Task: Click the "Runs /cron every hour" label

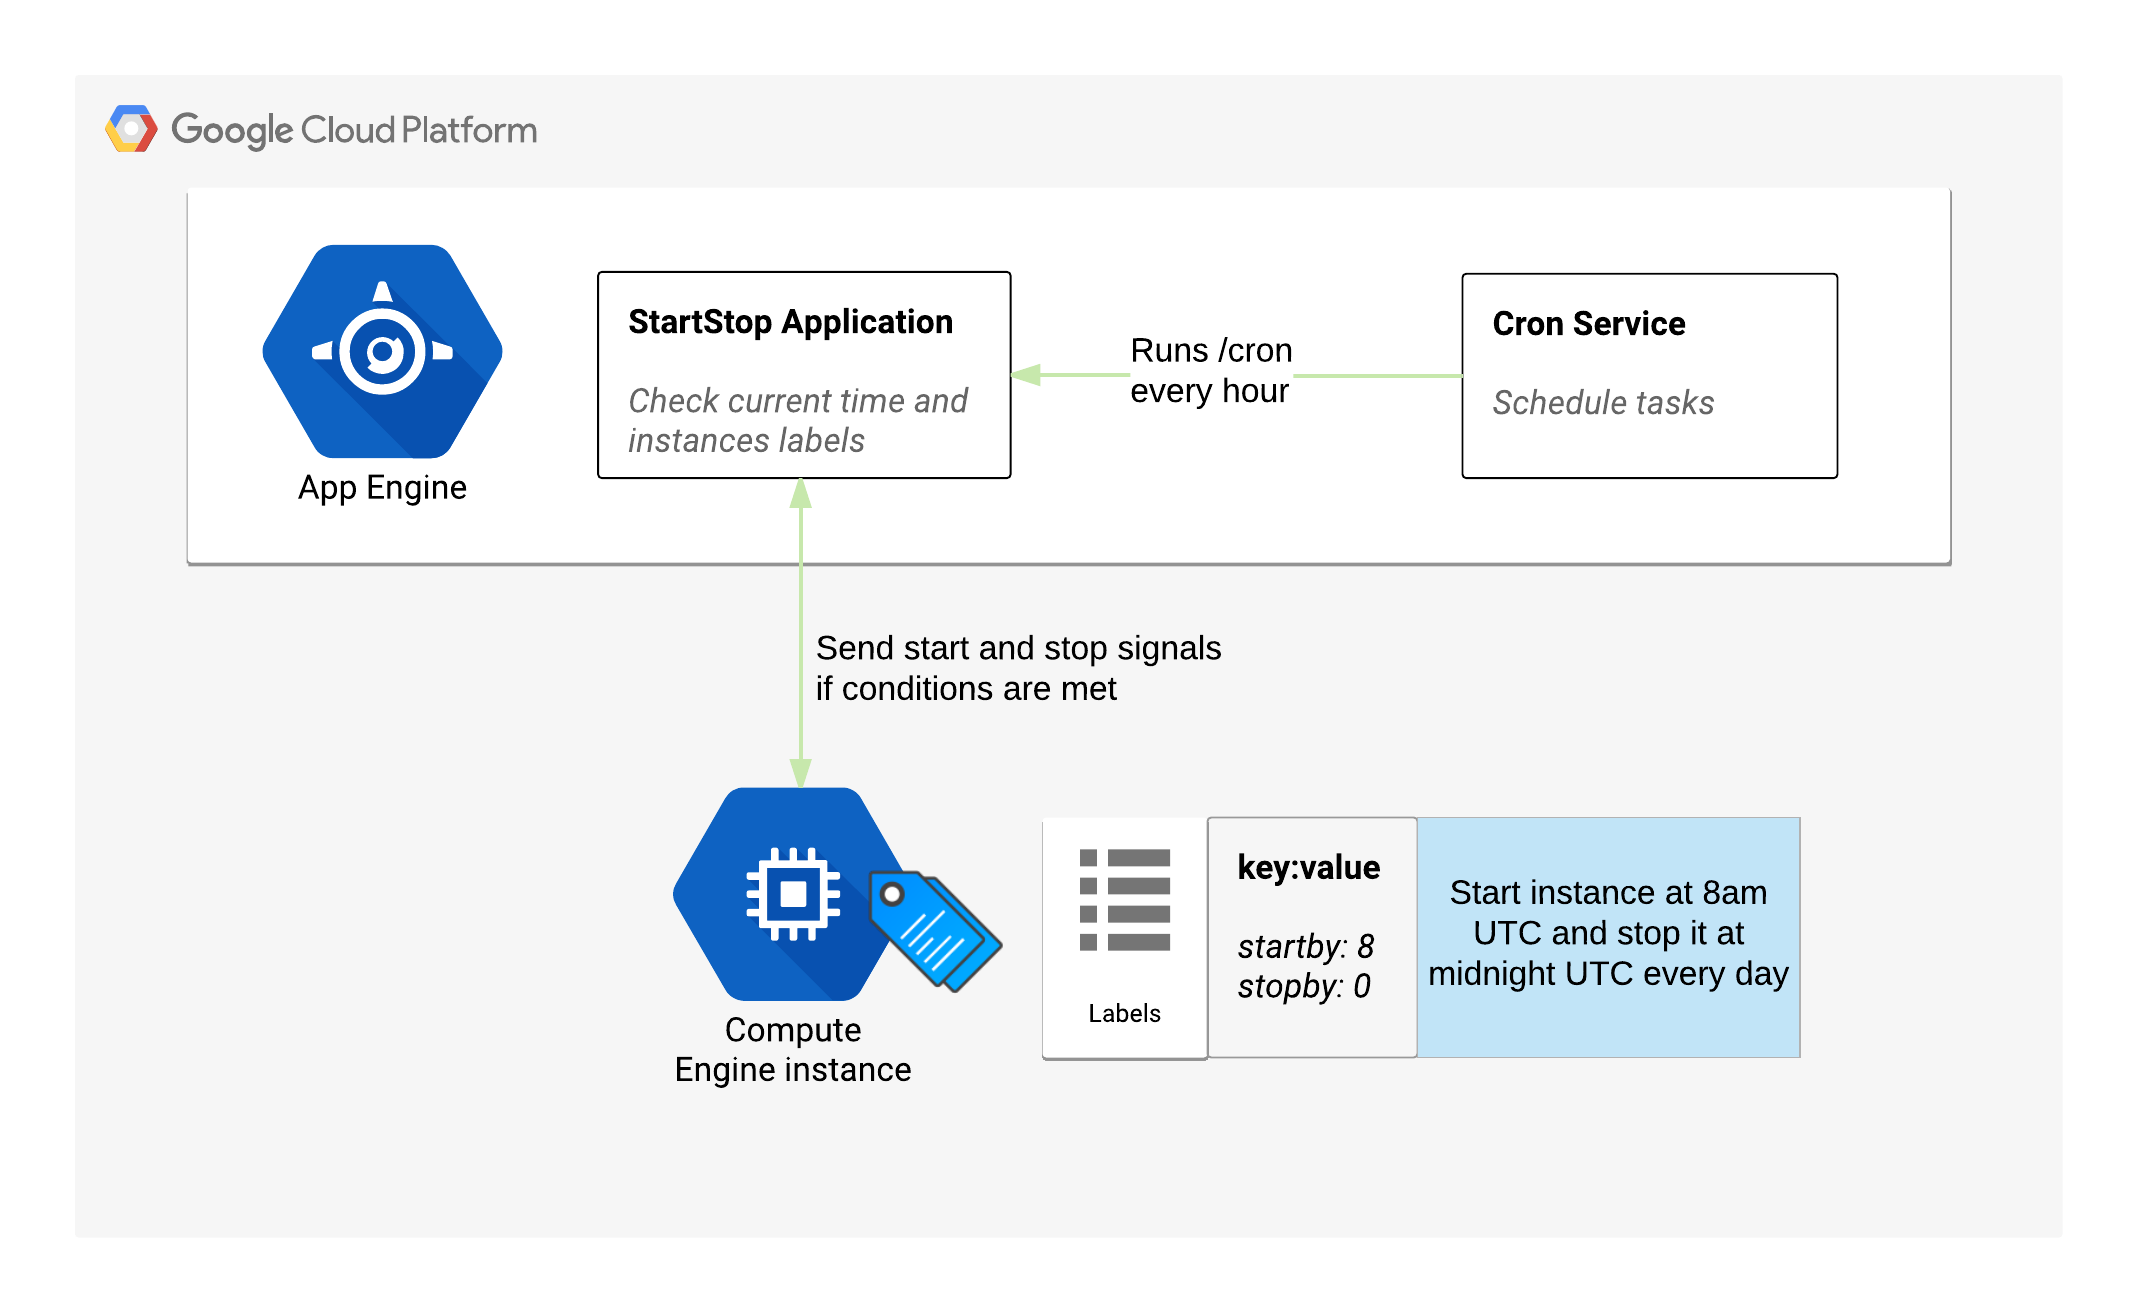Action: [1211, 370]
